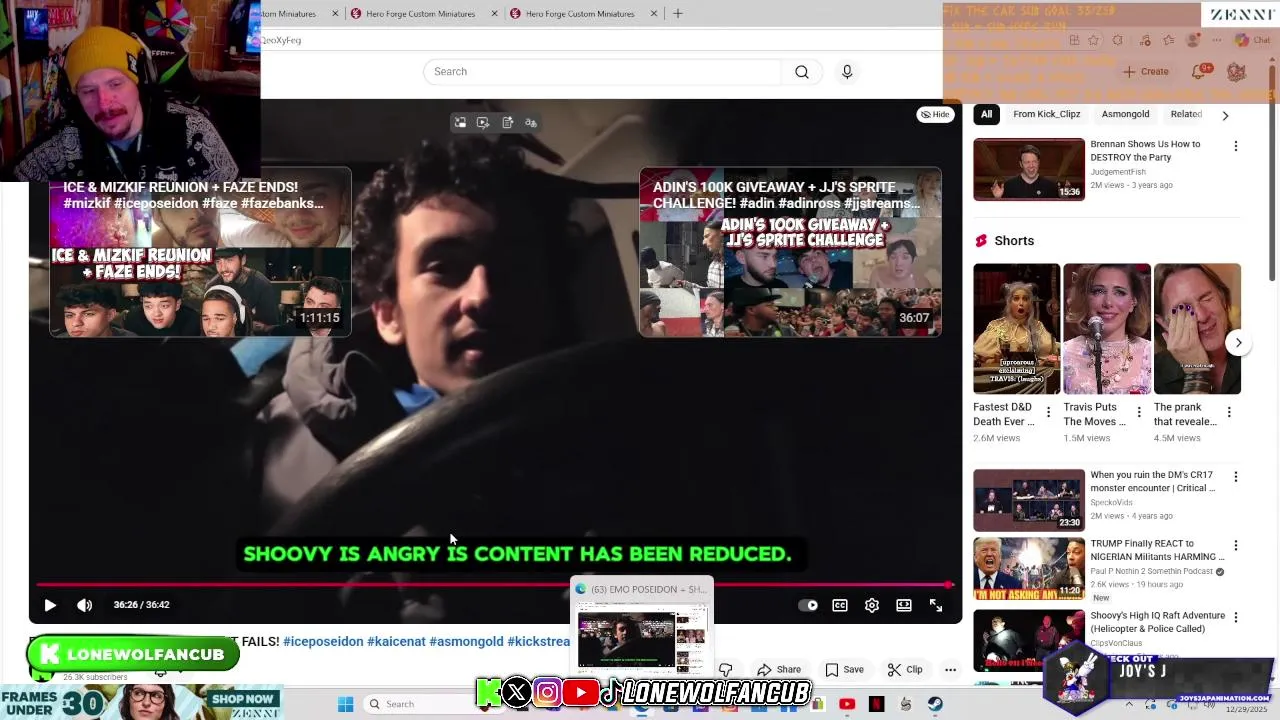The height and width of the screenshot is (720, 1280).
Task: Open Edge Copilot Chat
Action: tap(1253, 40)
